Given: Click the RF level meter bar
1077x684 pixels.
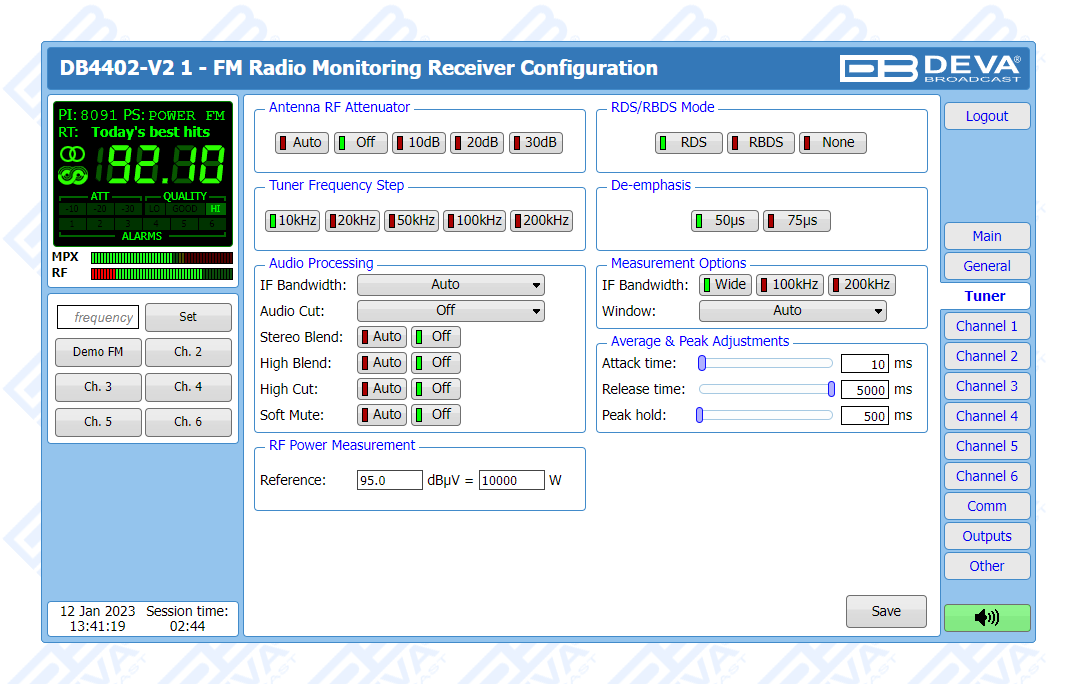Looking at the screenshot, I should 161,273.
